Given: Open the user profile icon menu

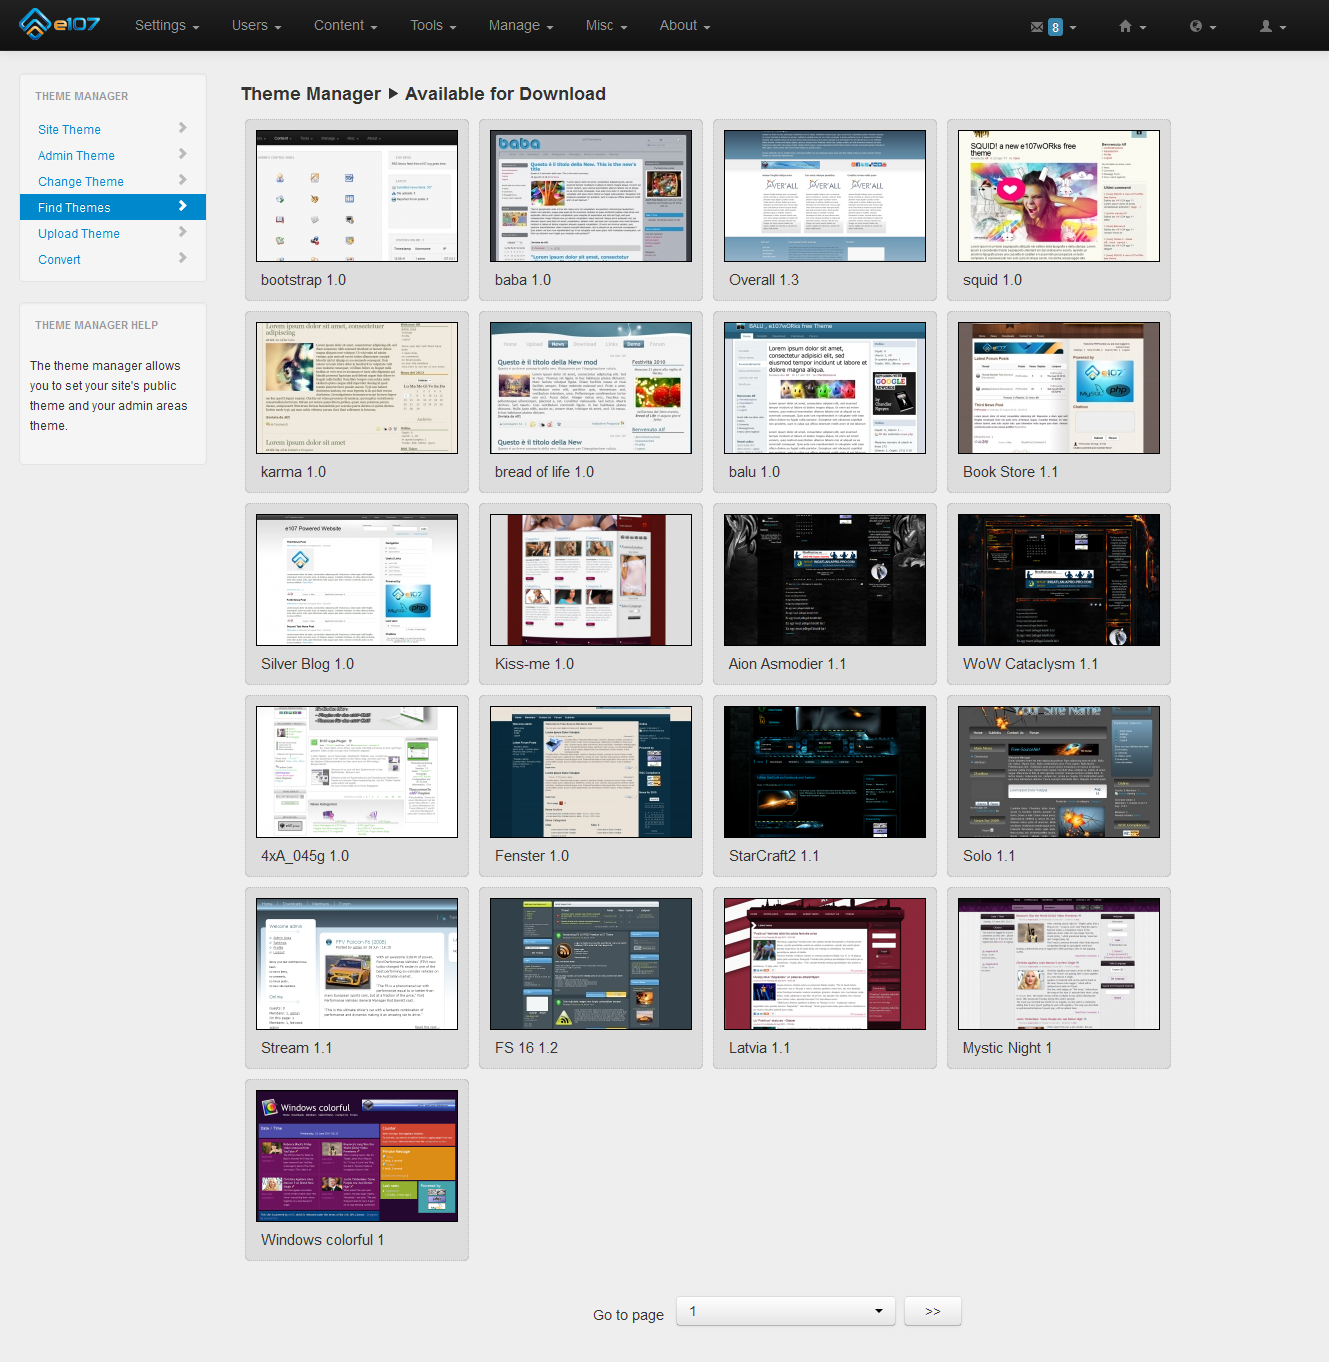Looking at the screenshot, I should pyautogui.click(x=1272, y=26).
